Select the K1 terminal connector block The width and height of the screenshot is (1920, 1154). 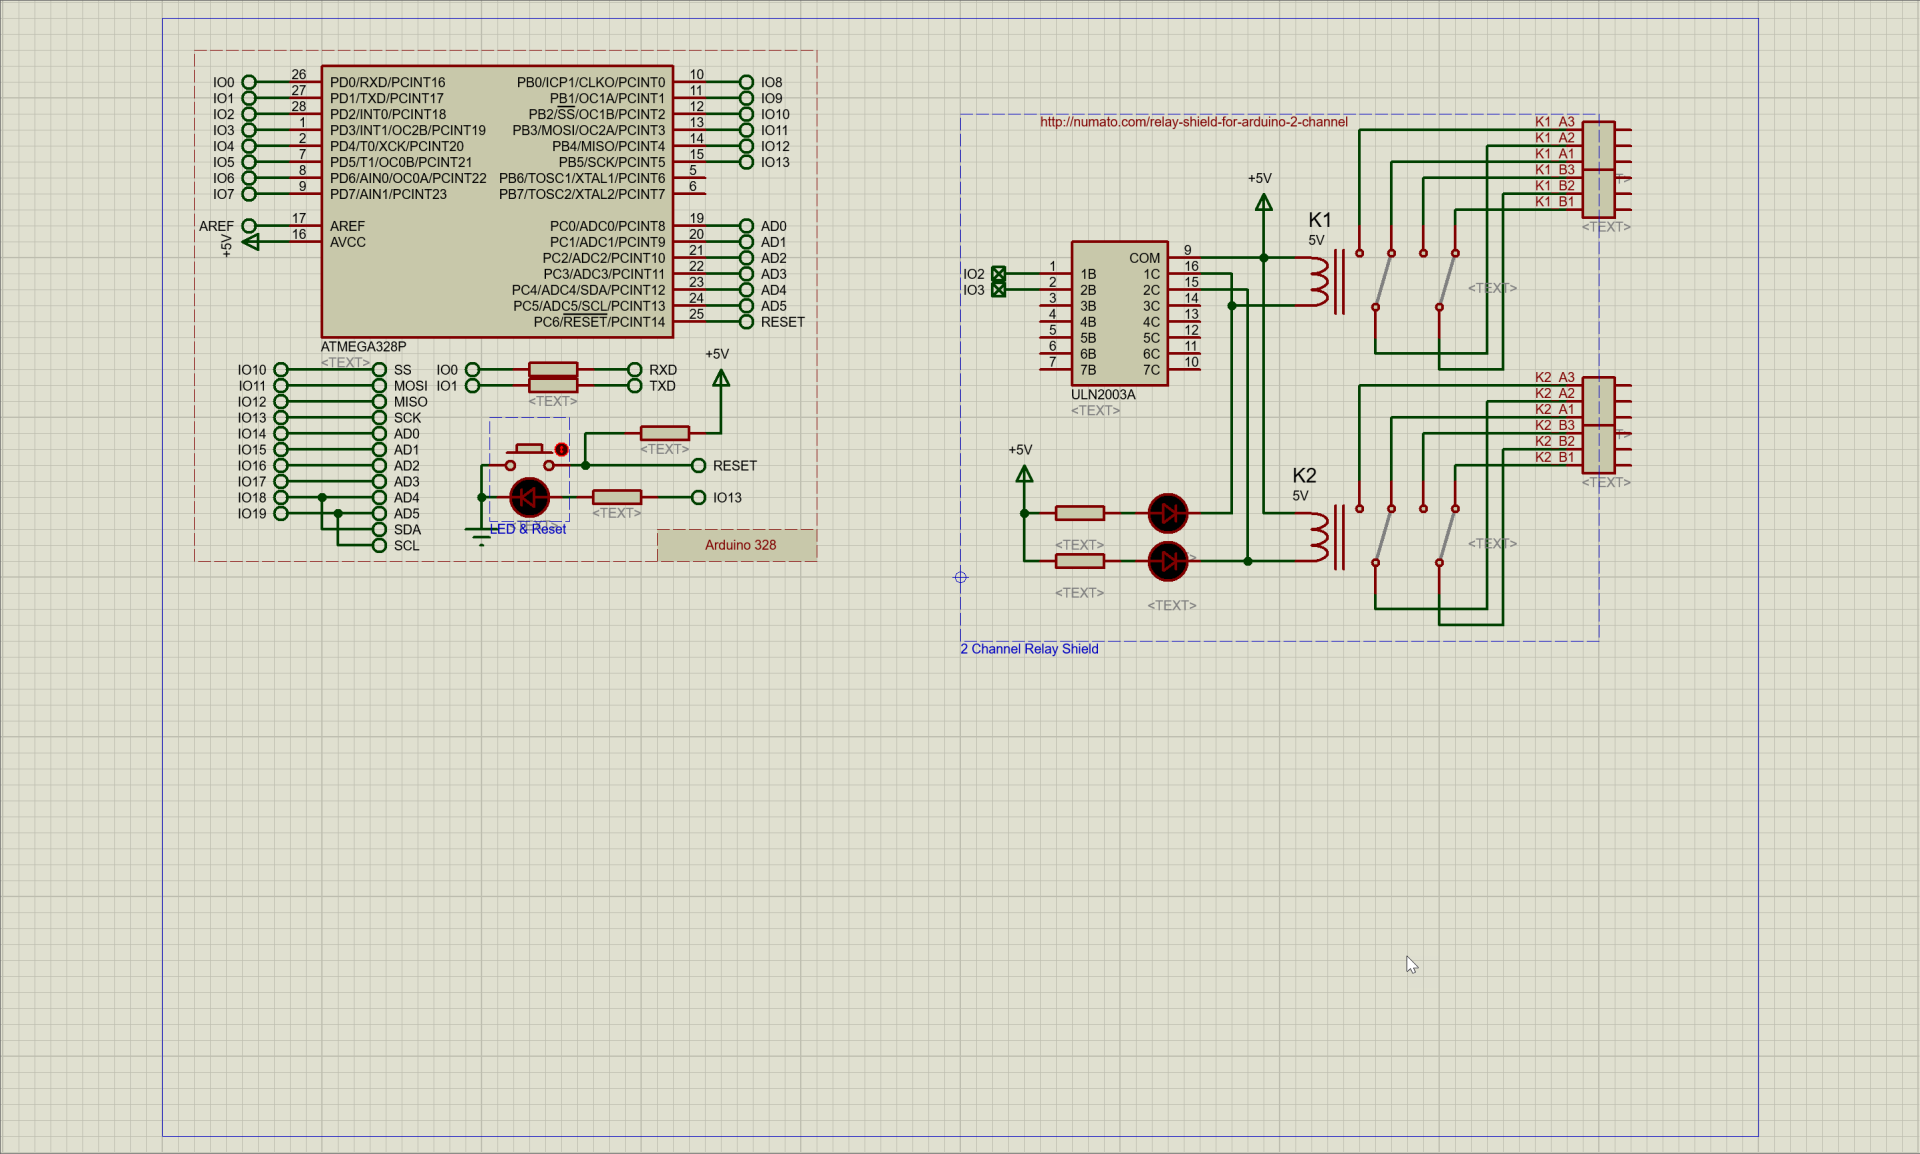point(1599,170)
